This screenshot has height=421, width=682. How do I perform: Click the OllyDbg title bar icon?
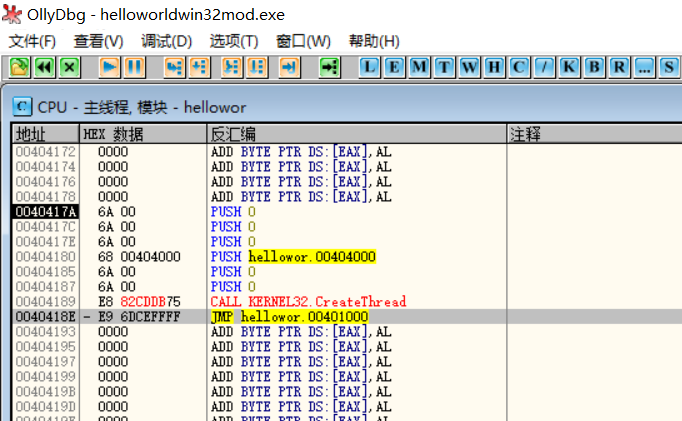[x=12, y=14]
